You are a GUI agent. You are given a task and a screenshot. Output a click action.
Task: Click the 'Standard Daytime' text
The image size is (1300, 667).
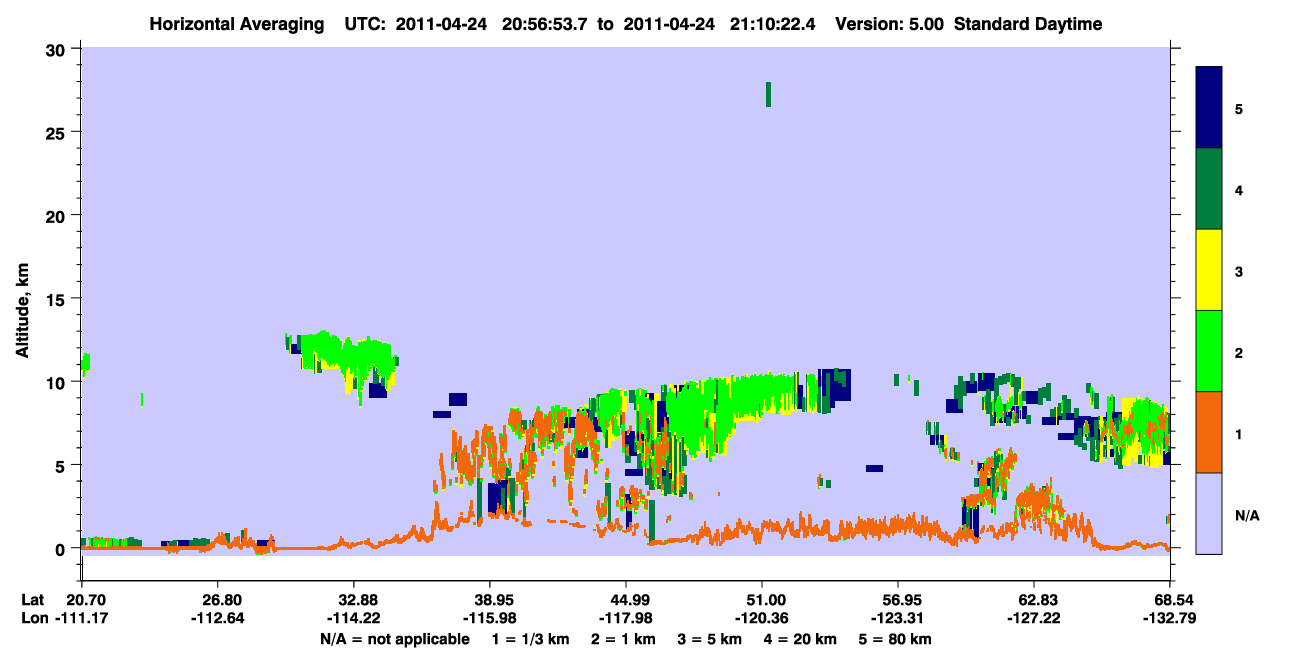[1028, 24]
